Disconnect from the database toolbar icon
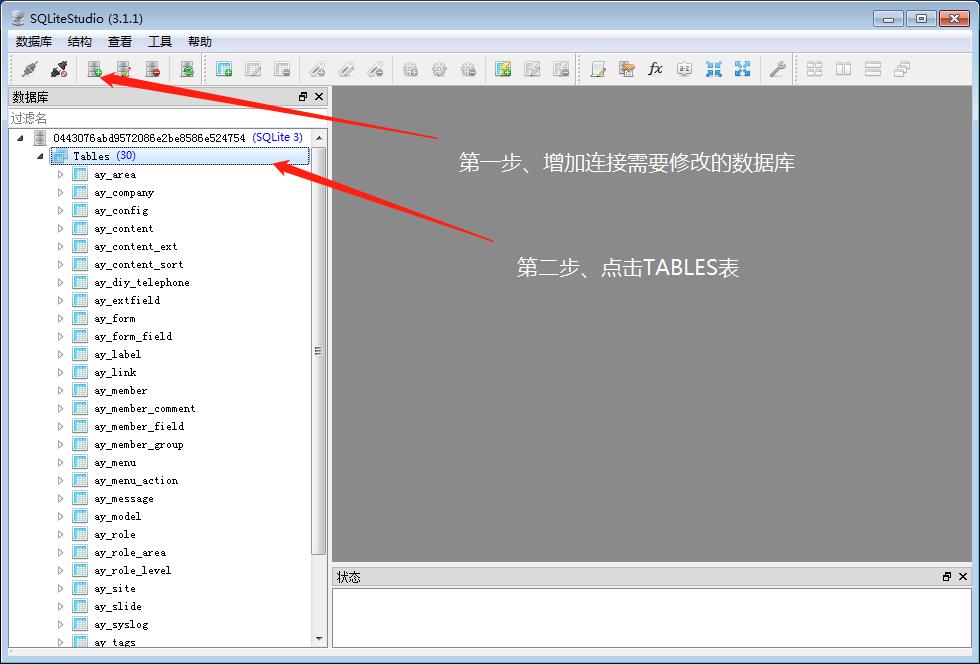980x664 pixels. coord(59,69)
